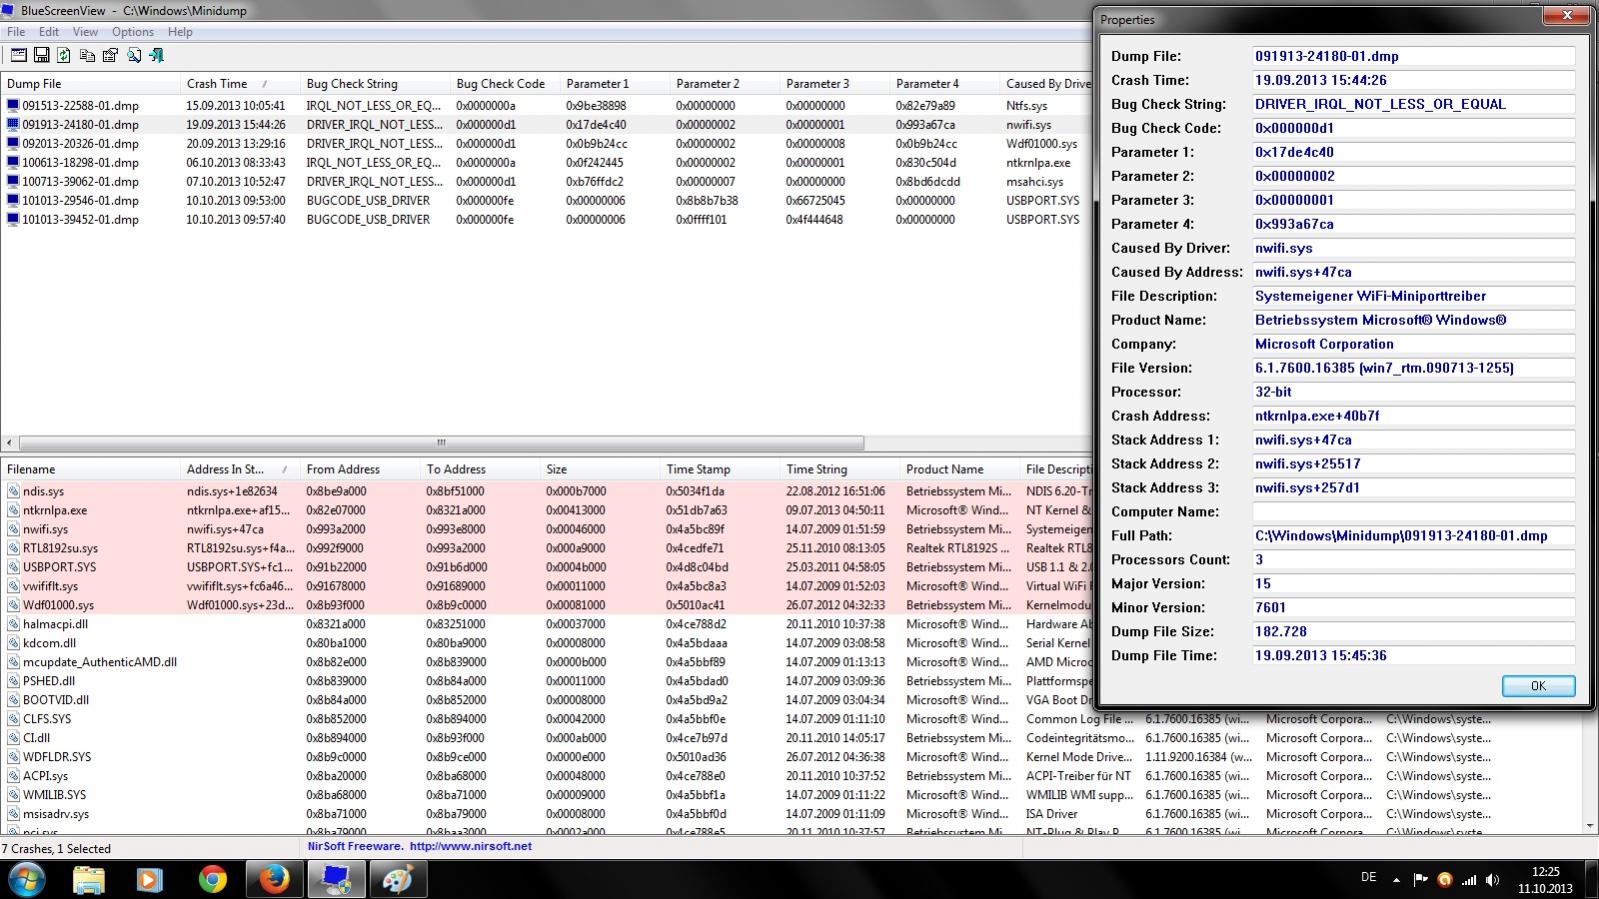Open the NirSoft website link
Image resolution: width=1599 pixels, height=899 pixels.
(x=470, y=846)
